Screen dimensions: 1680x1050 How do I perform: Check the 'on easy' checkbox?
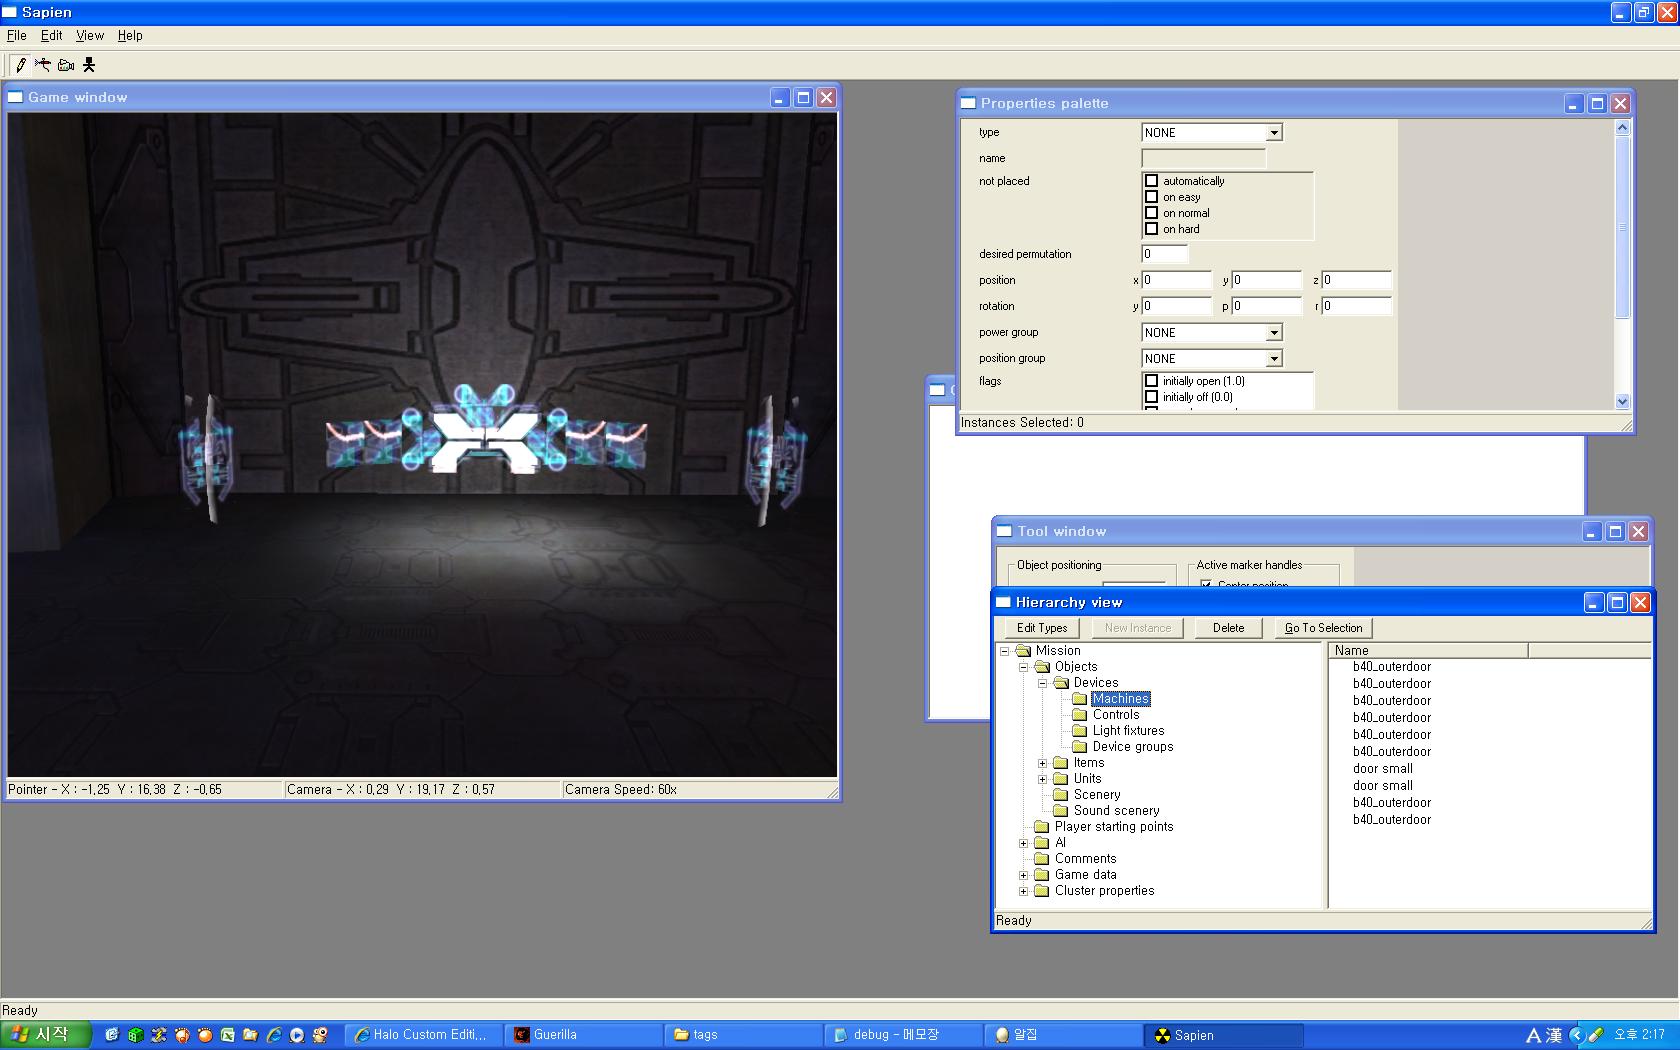pos(1151,197)
